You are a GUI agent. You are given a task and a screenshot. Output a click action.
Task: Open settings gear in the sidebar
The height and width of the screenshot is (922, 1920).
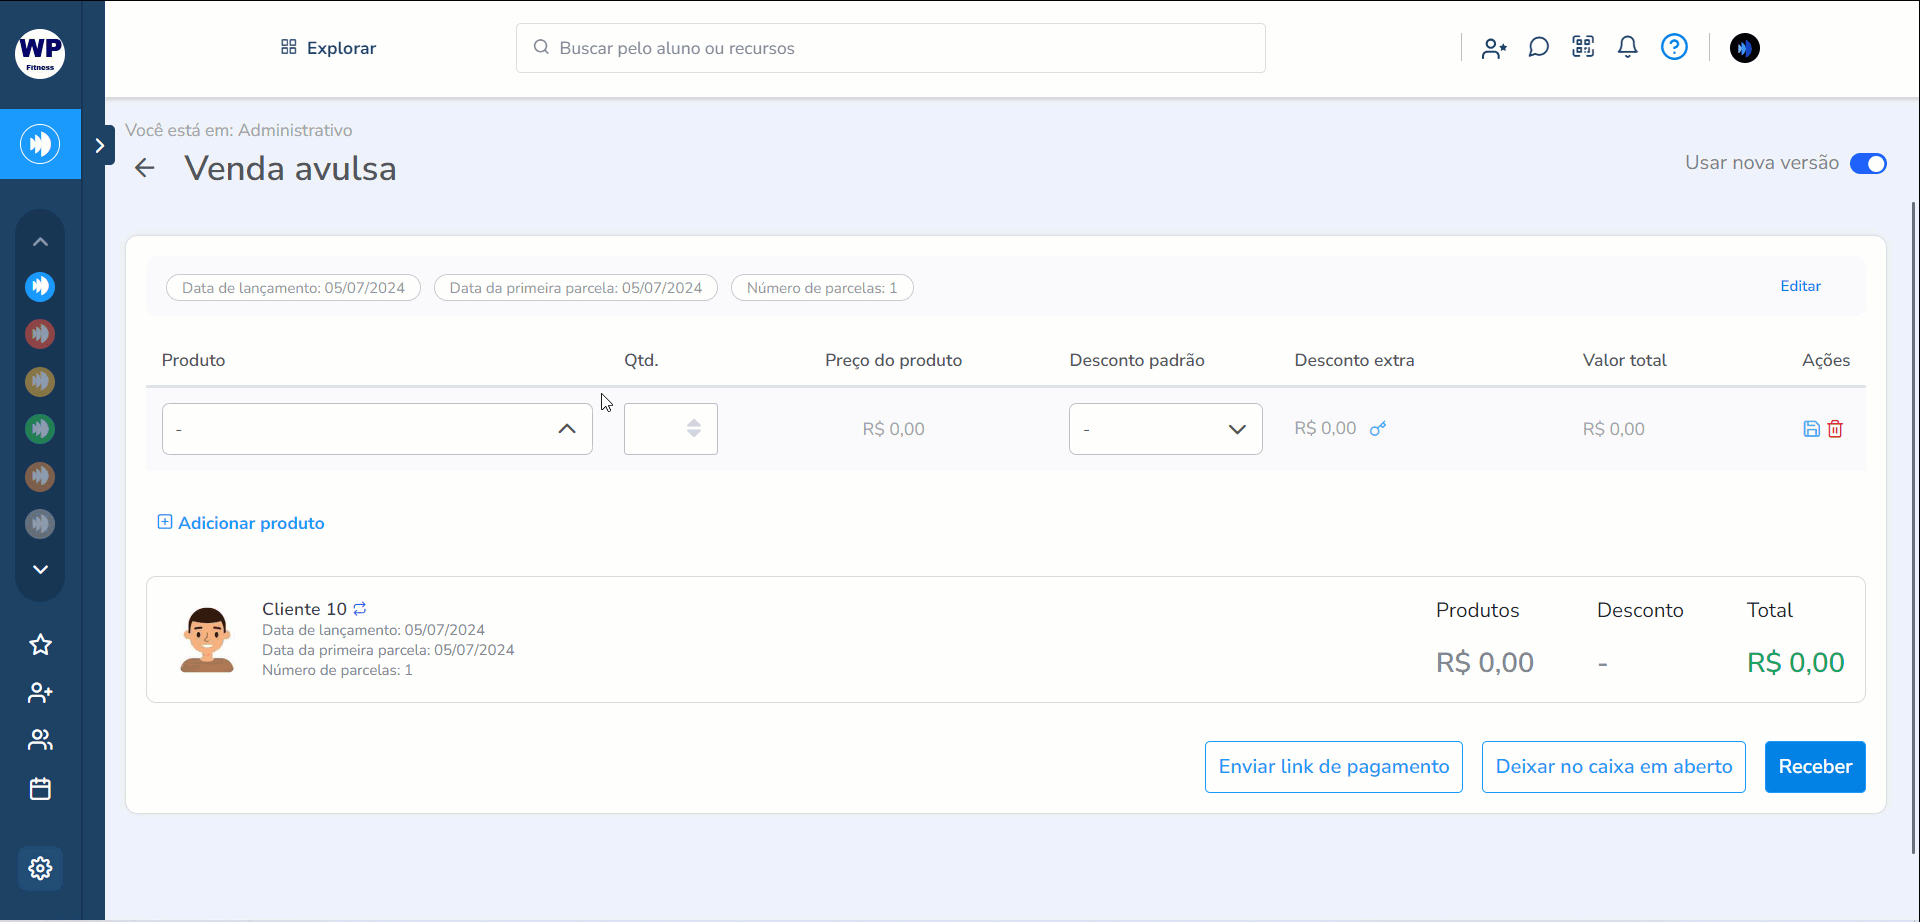coord(40,868)
